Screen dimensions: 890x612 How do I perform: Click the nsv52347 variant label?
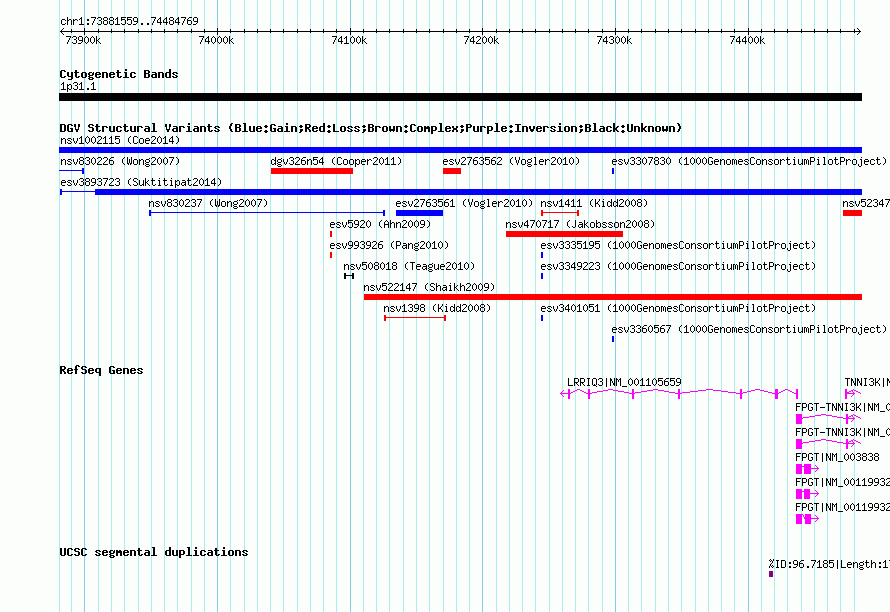pyautogui.click(x=866, y=203)
